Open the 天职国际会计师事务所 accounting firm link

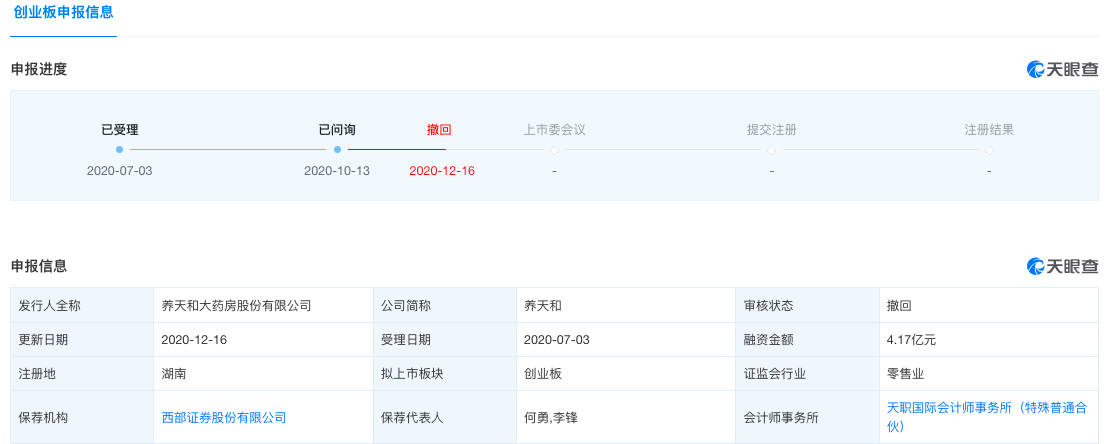click(x=986, y=417)
